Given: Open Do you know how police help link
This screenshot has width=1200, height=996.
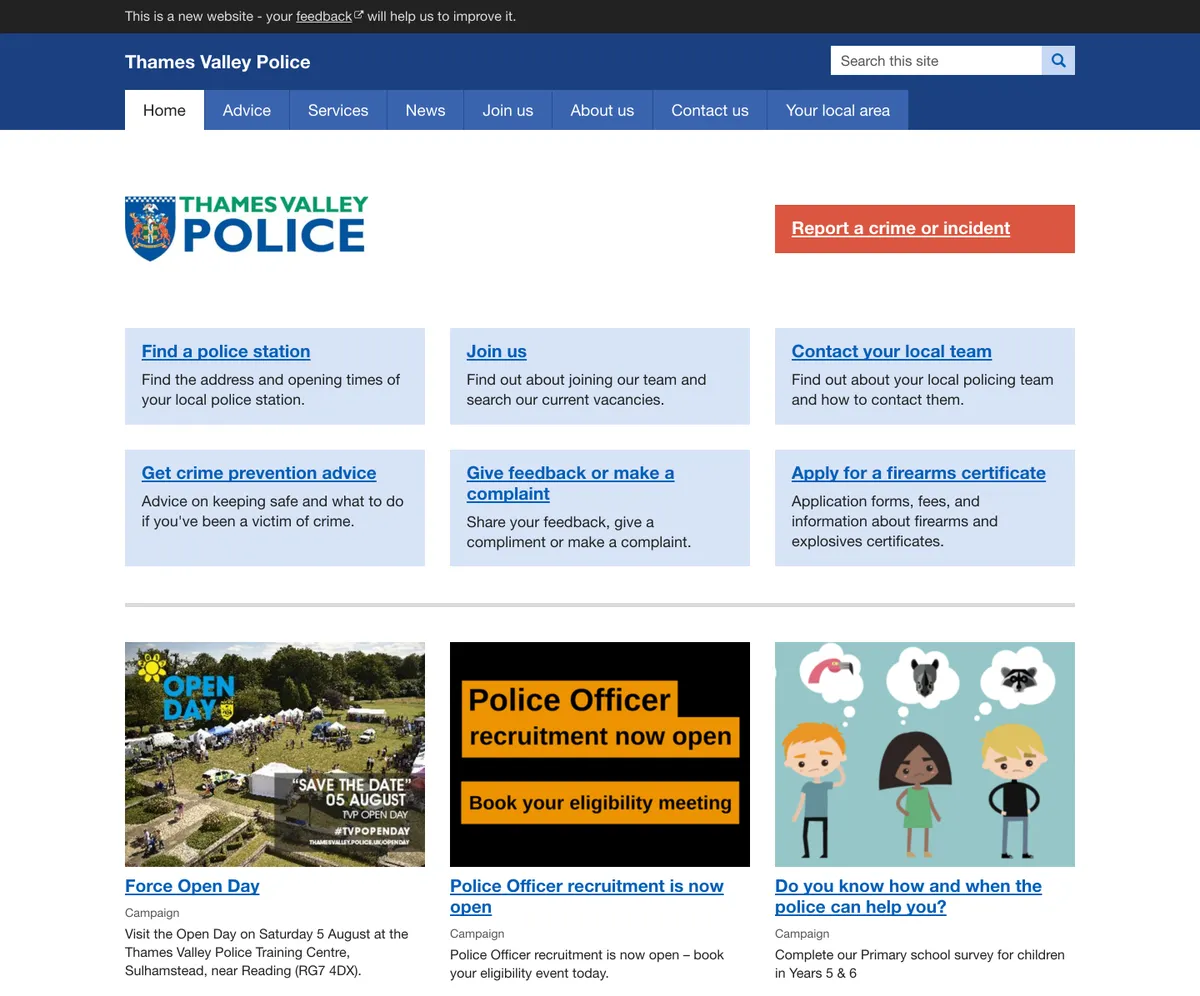Looking at the screenshot, I should 908,896.
